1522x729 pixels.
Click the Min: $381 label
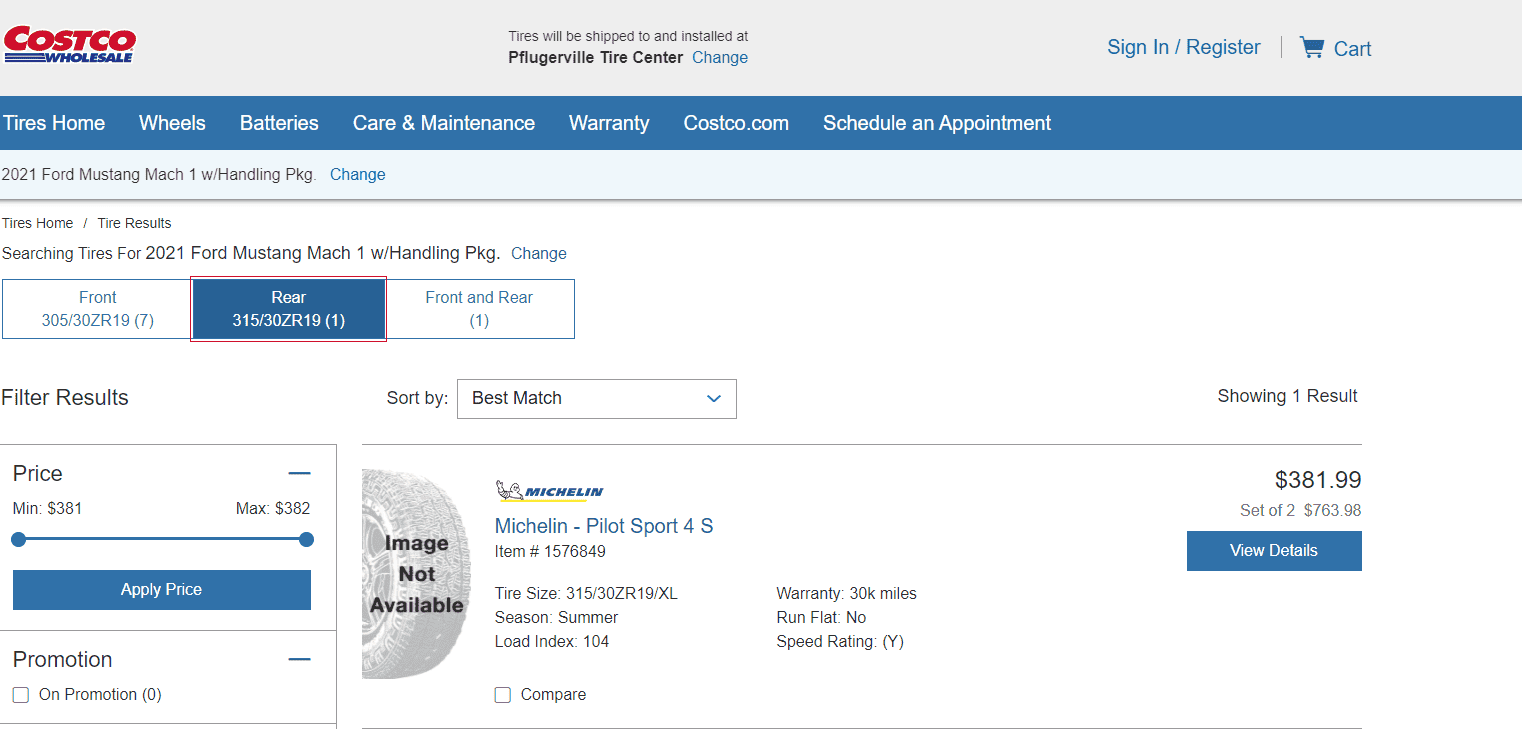[47, 508]
